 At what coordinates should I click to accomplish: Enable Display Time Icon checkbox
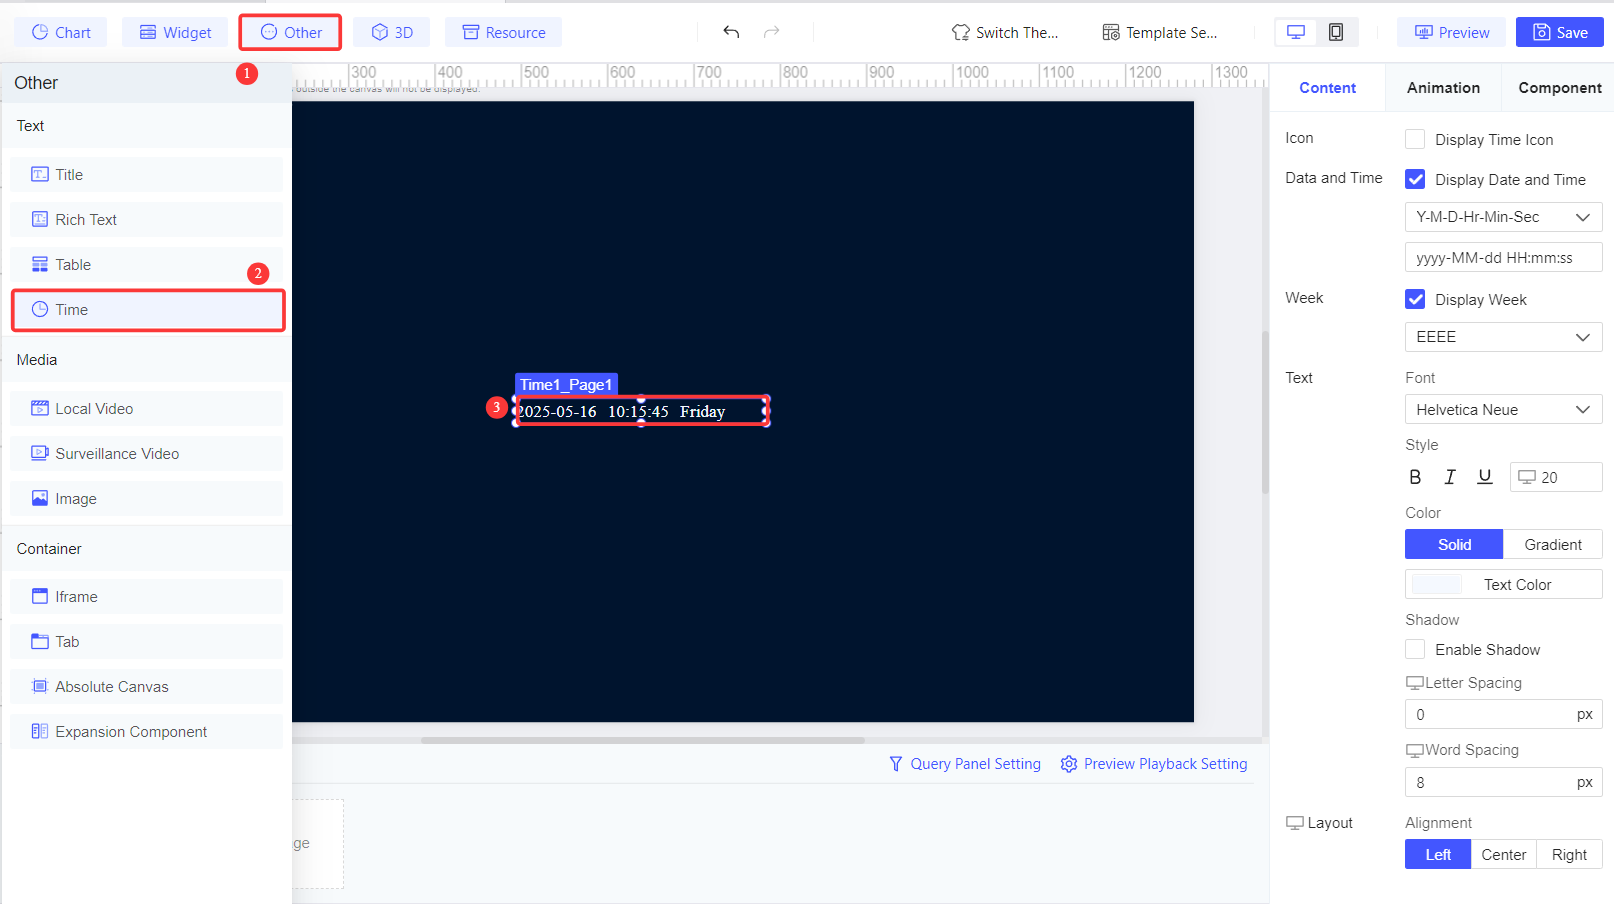[x=1415, y=139]
